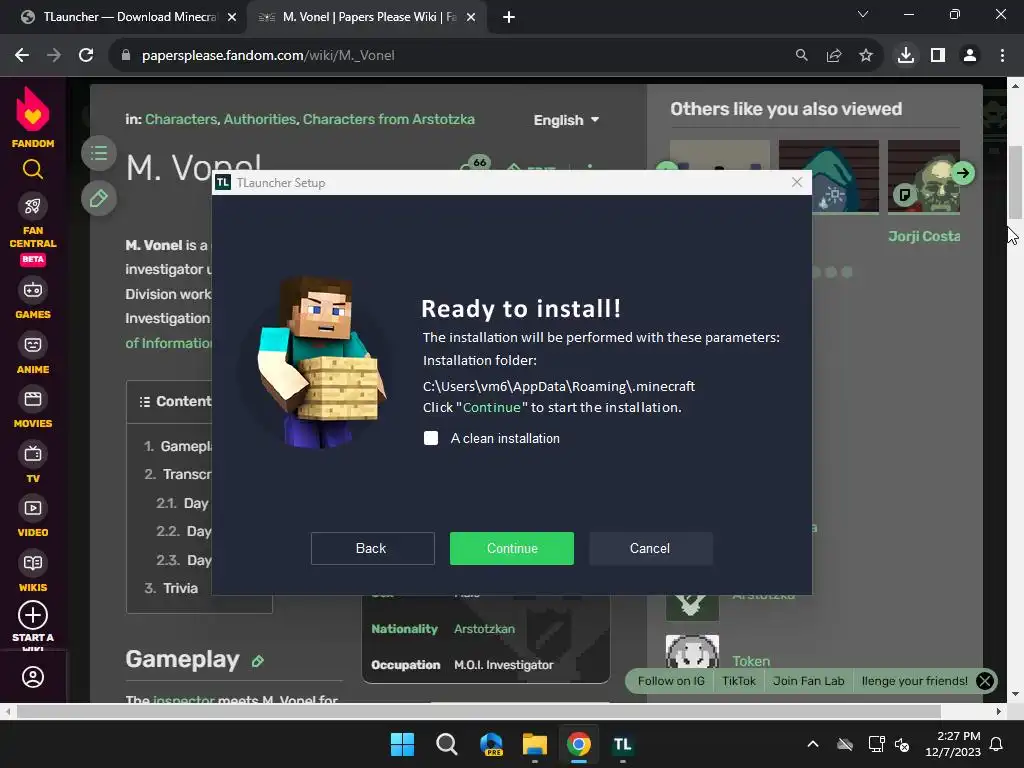The height and width of the screenshot is (768, 1024).
Task: Click the TLauncher icon in the taskbar
Action: [x=622, y=744]
